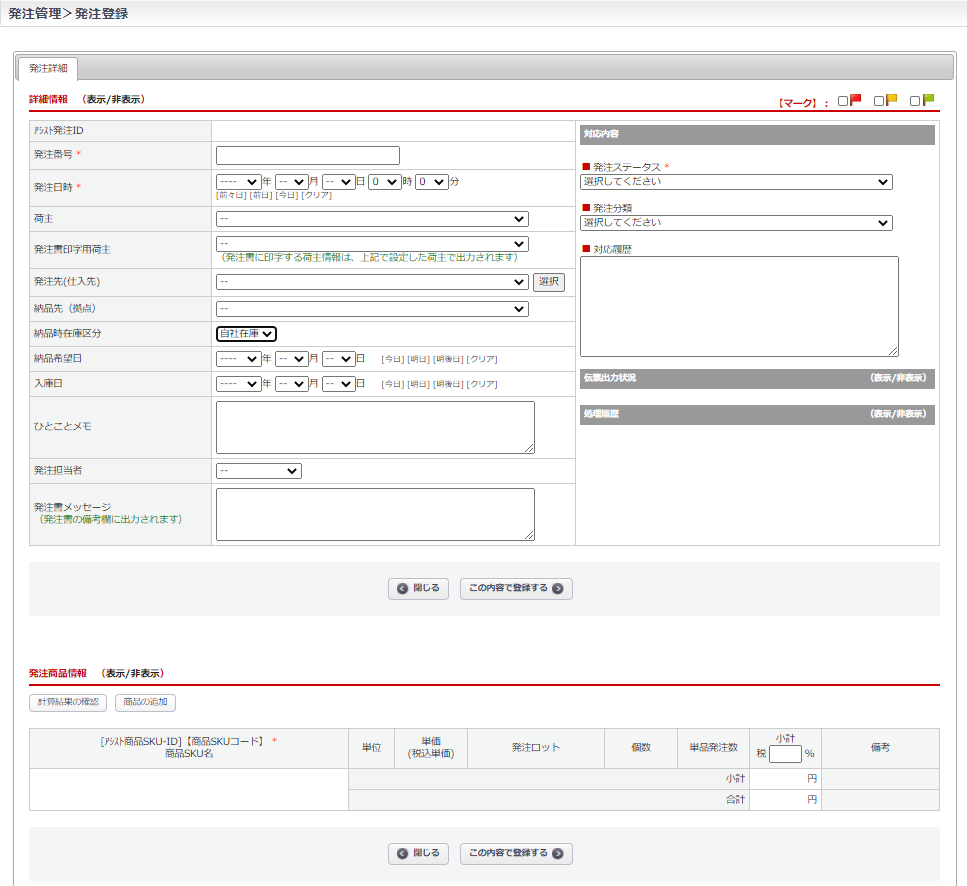Click 今日 link under 発注日時
Screen dimensions: 967x886
[x=287, y=195]
